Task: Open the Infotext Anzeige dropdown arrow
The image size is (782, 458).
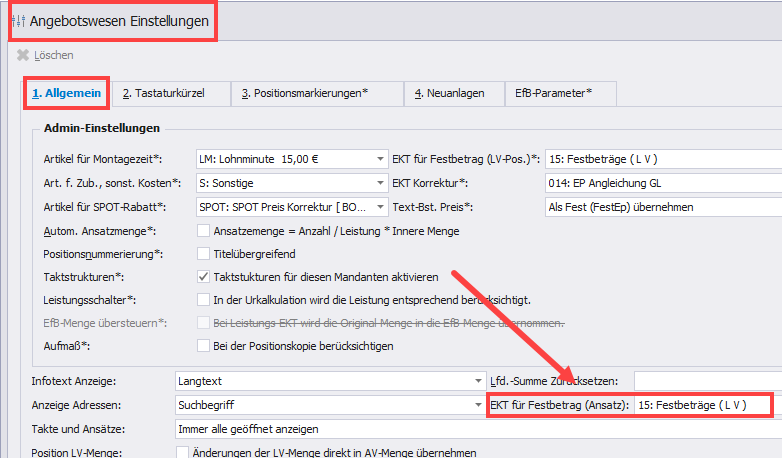Action: [x=478, y=381]
